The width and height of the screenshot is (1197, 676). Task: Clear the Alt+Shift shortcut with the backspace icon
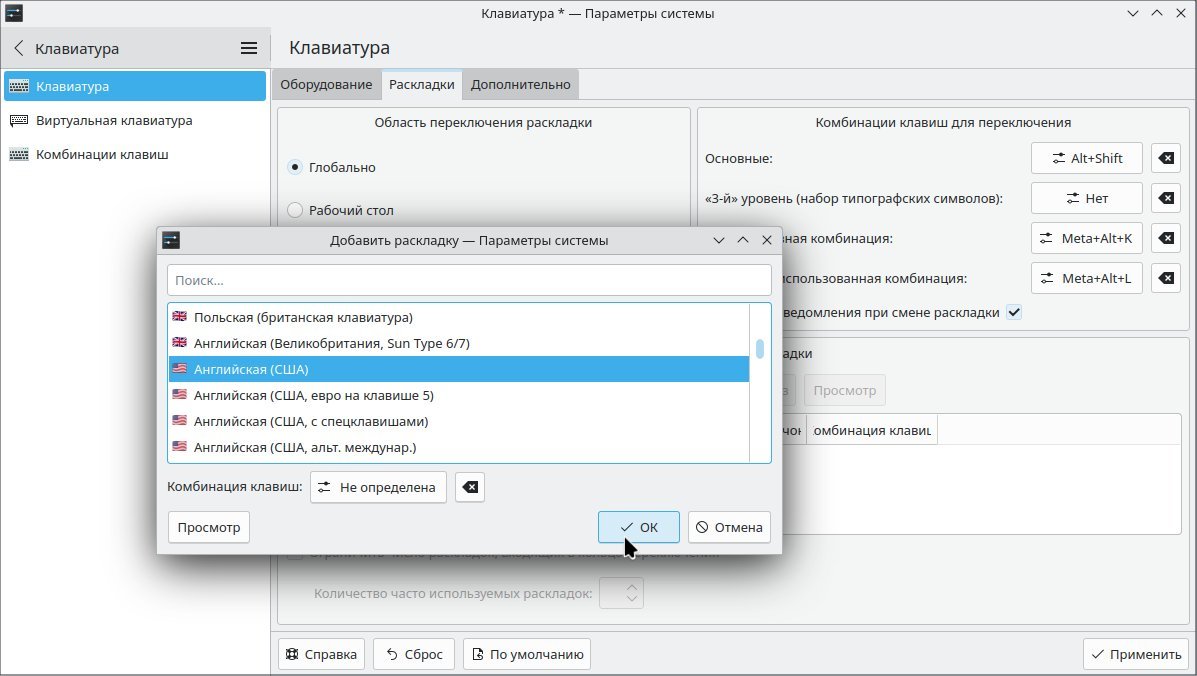tap(1165, 158)
